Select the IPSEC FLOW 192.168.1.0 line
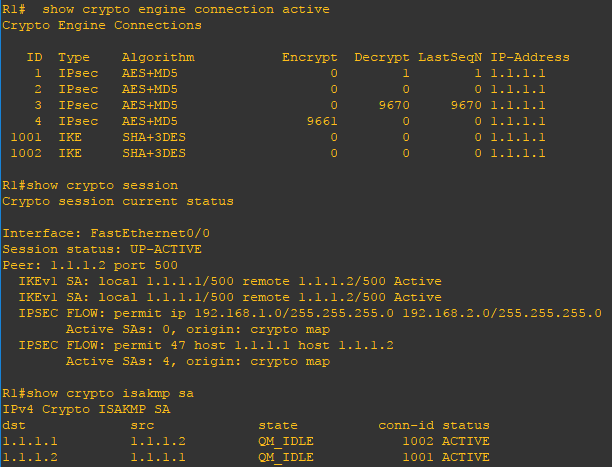Screen dimensions: 612x467 (x=310, y=314)
